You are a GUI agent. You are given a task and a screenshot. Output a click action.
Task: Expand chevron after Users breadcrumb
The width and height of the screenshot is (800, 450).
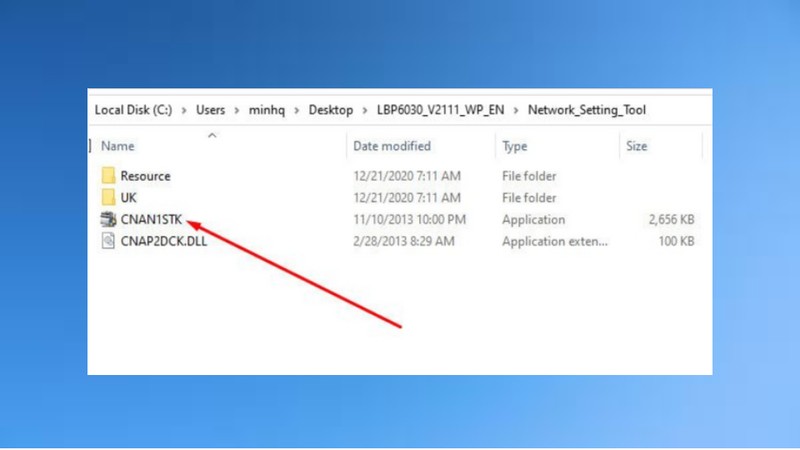(237, 110)
